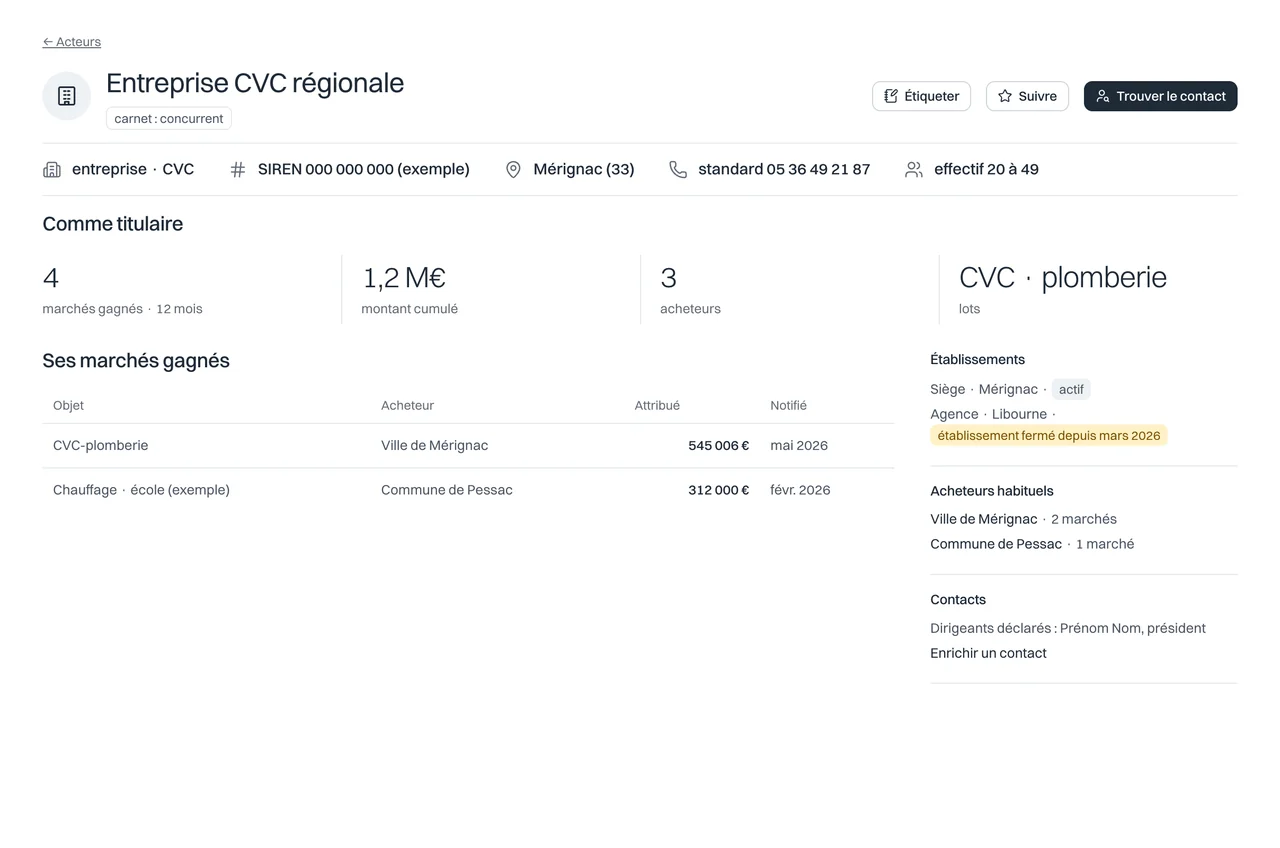The height and width of the screenshot is (848, 1280).
Task: Click the '4' marchés gagnés figure
Action: coord(51,277)
